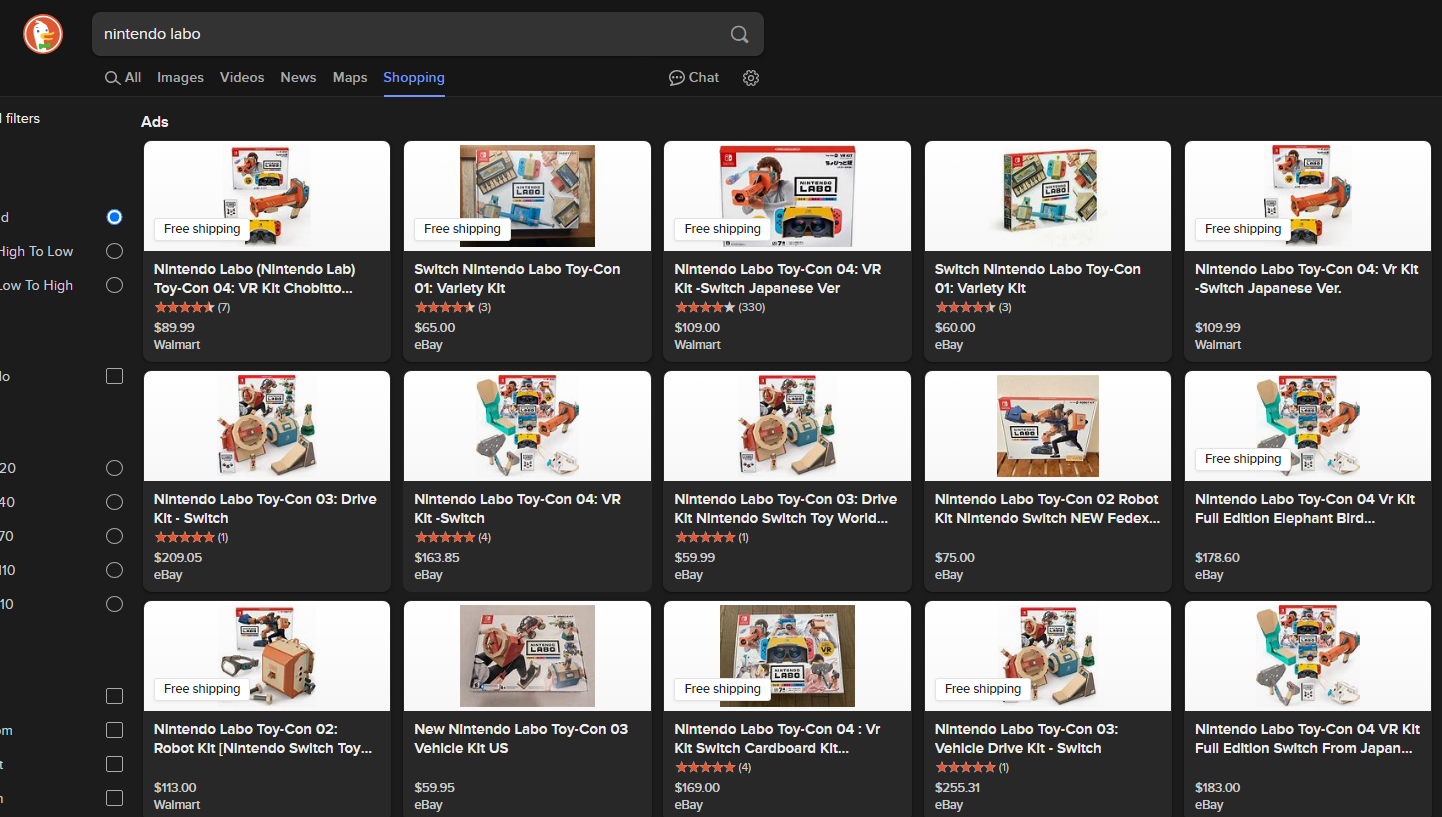Image resolution: width=1442 pixels, height=817 pixels.
Task: Switch to the Images tab
Action: [x=180, y=78]
